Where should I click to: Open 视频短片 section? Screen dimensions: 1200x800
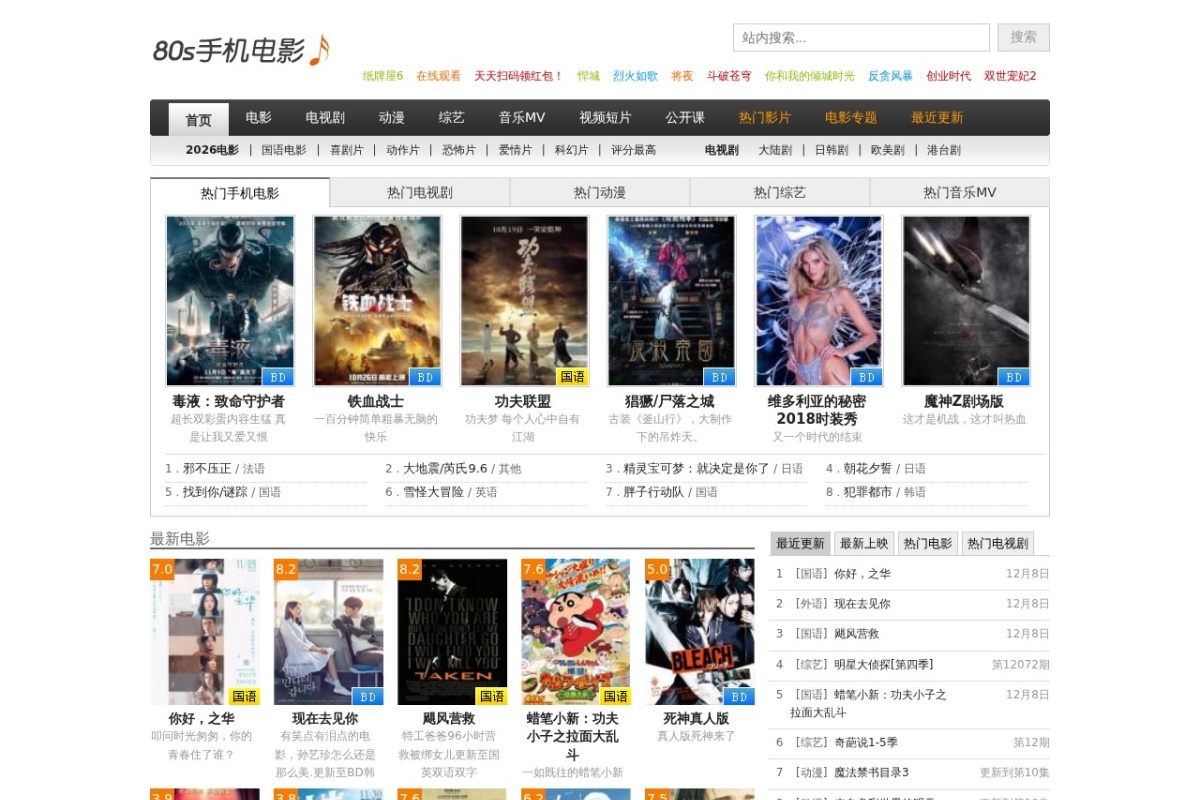[605, 118]
